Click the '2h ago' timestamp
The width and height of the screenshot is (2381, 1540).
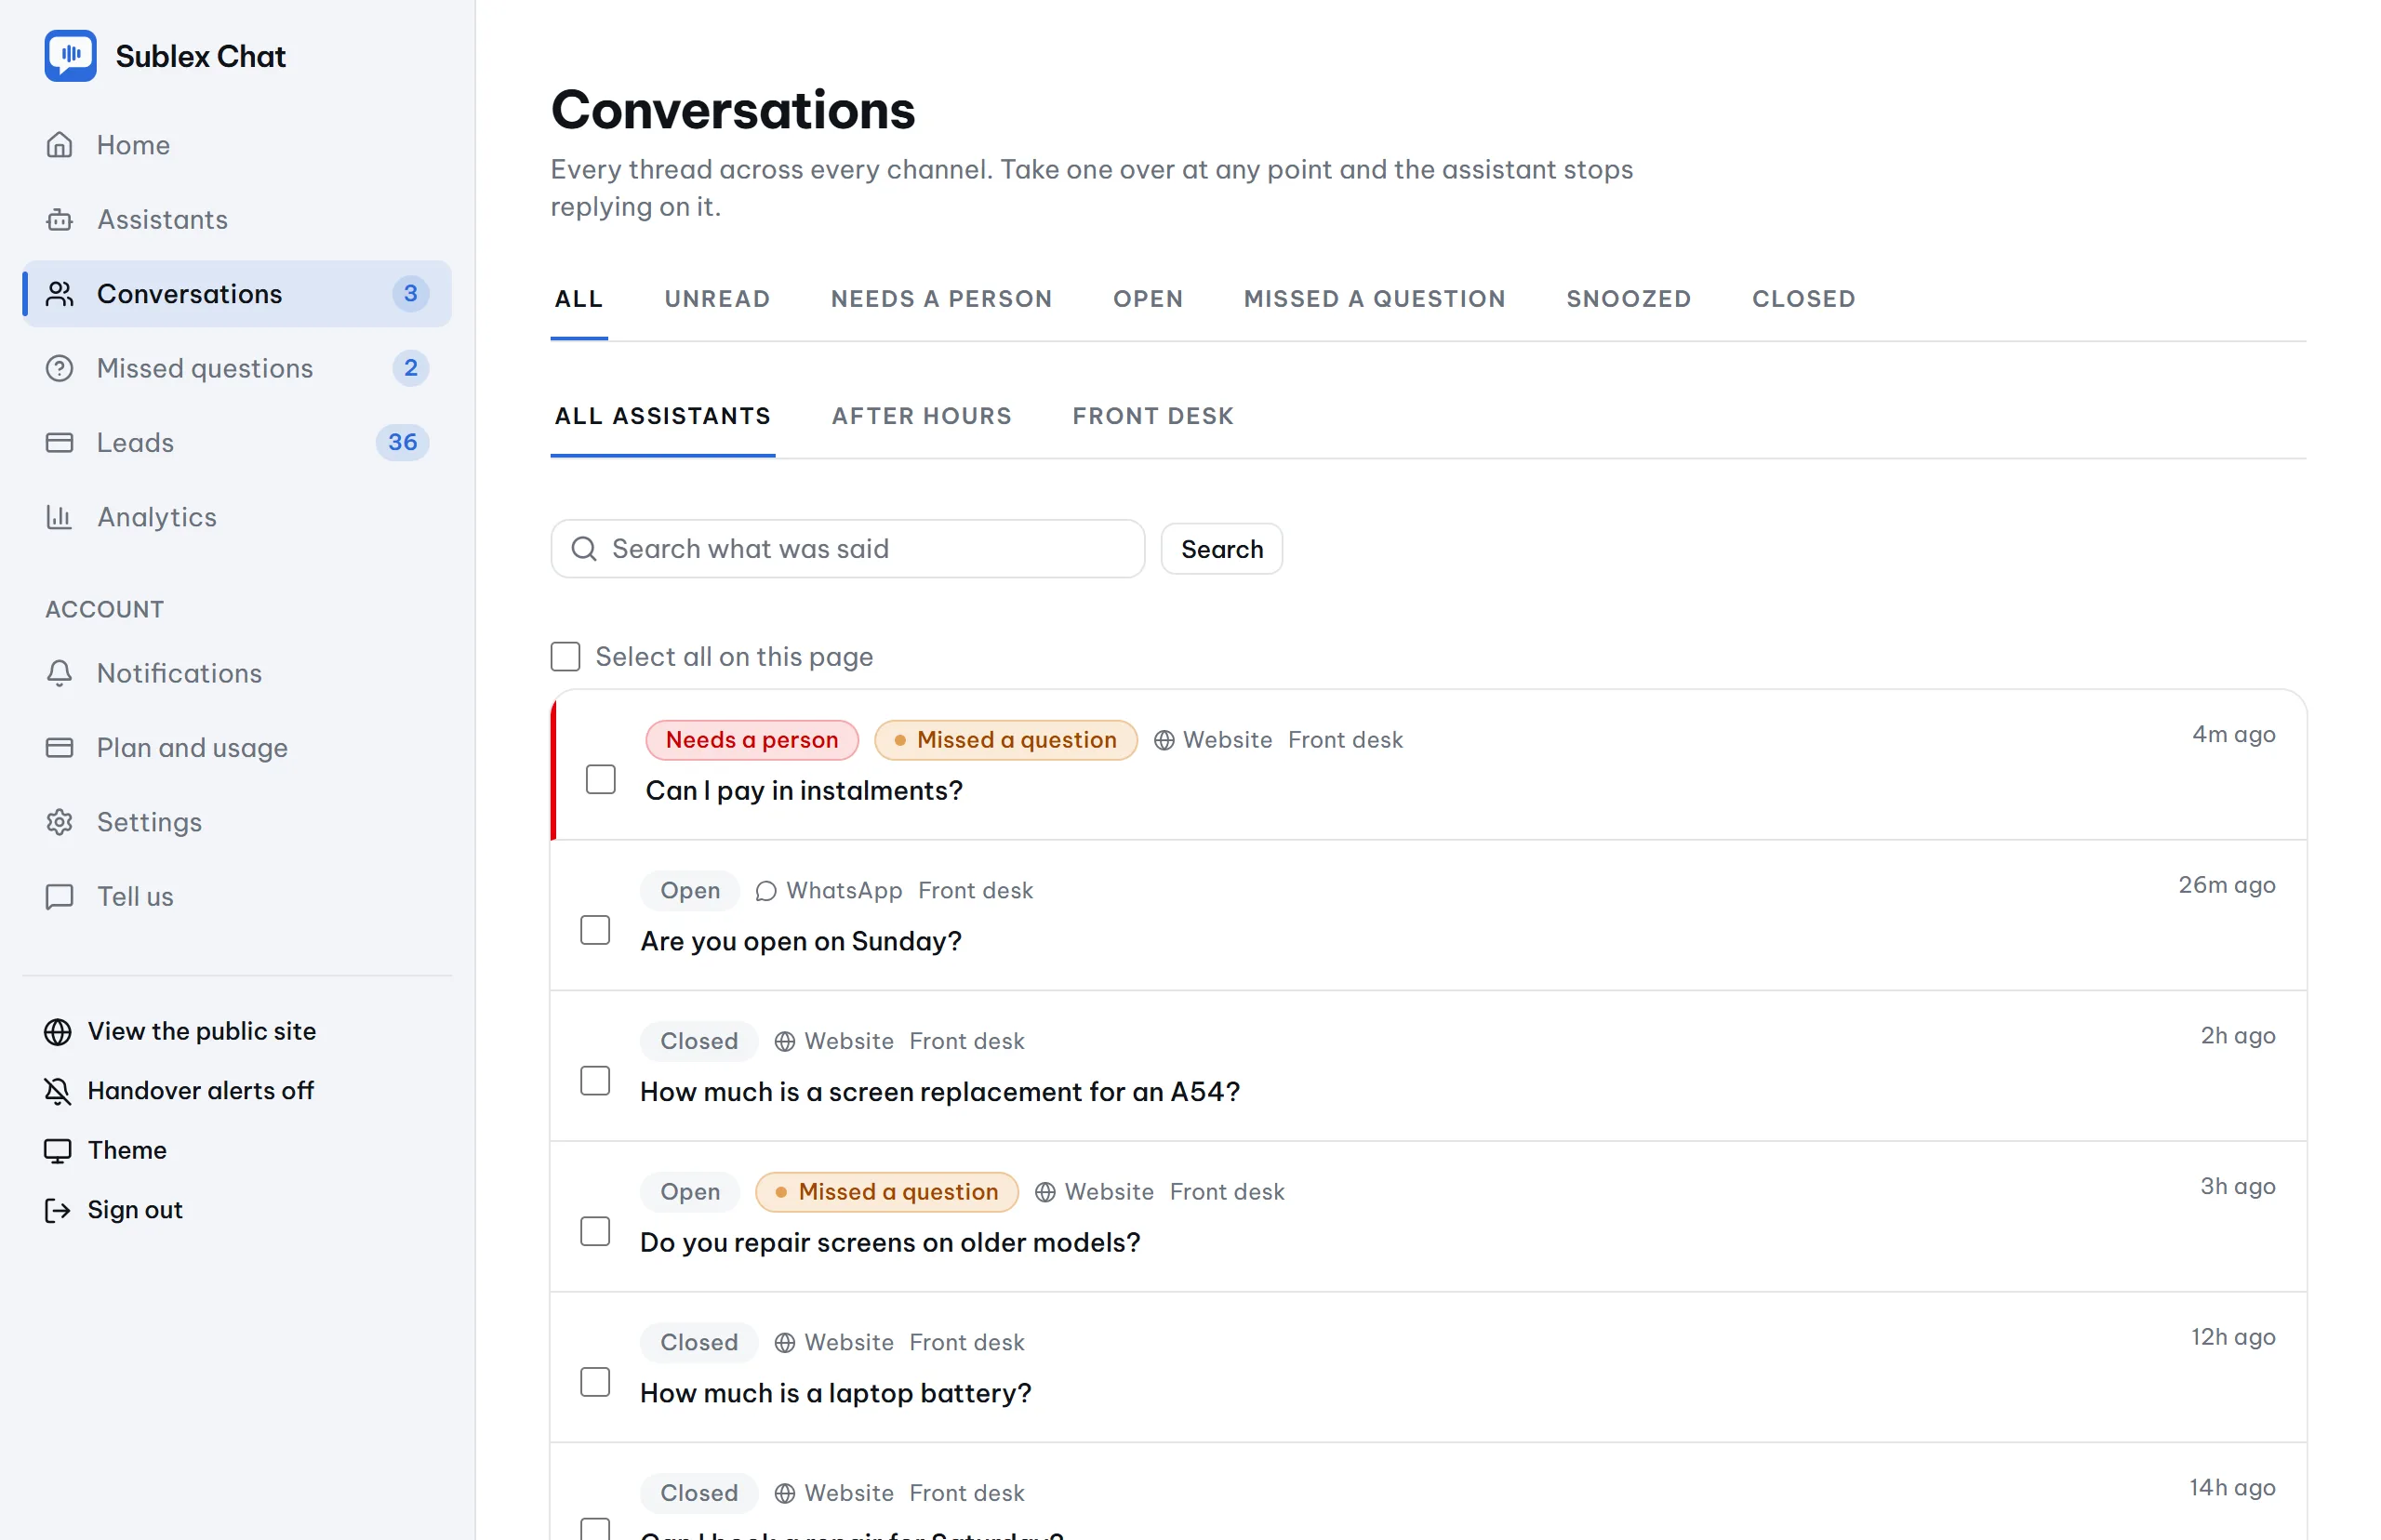click(2237, 1035)
